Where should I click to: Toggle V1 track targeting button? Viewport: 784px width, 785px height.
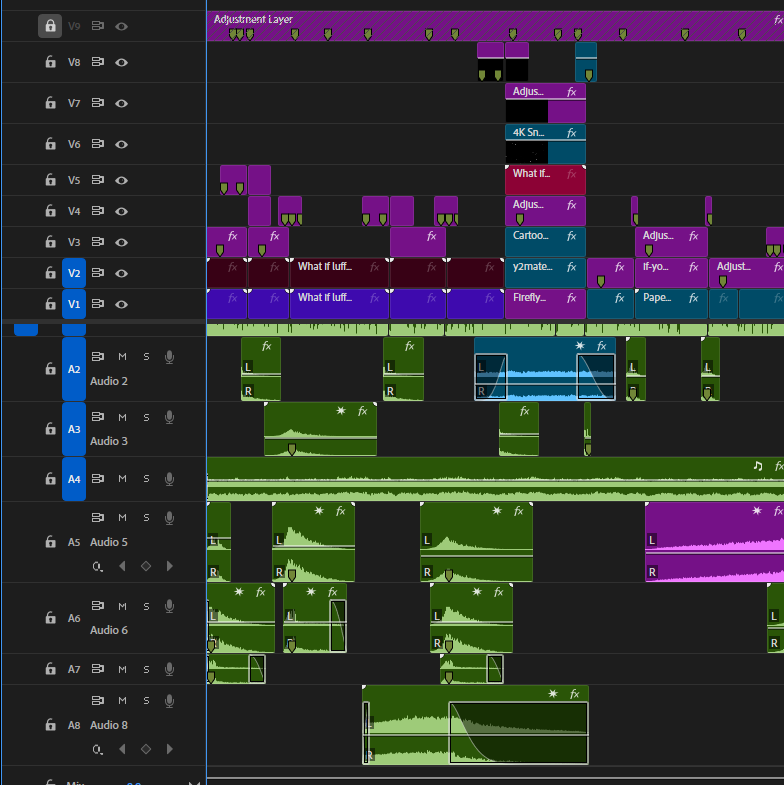click(x=74, y=304)
